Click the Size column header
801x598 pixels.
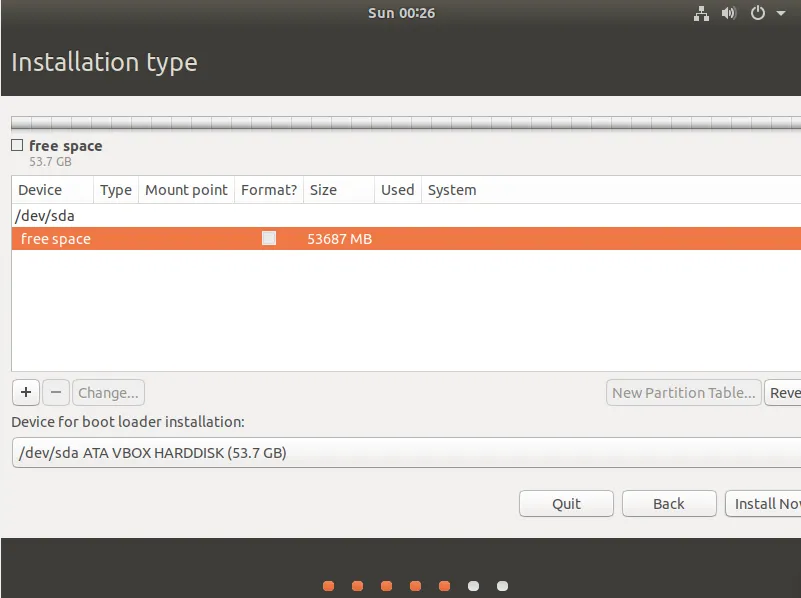pos(323,189)
